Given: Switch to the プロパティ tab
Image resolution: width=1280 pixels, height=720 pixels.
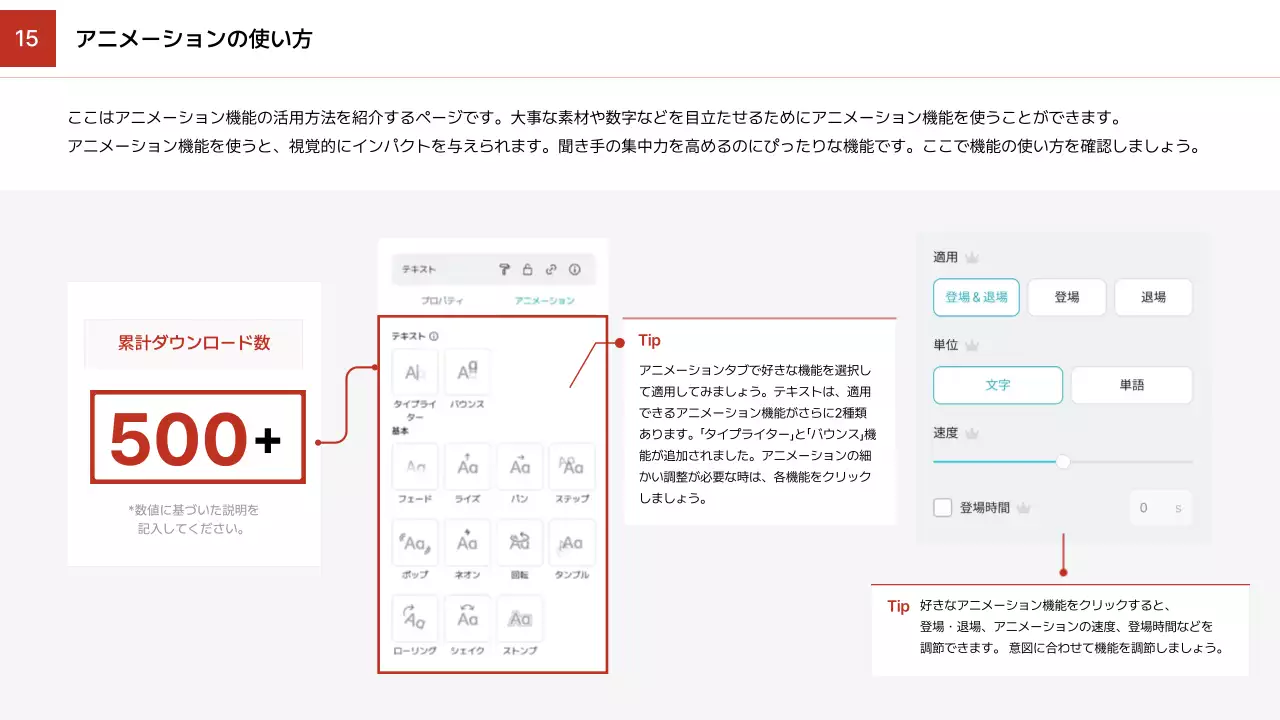Looking at the screenshot, I should (x=442, y=300).
